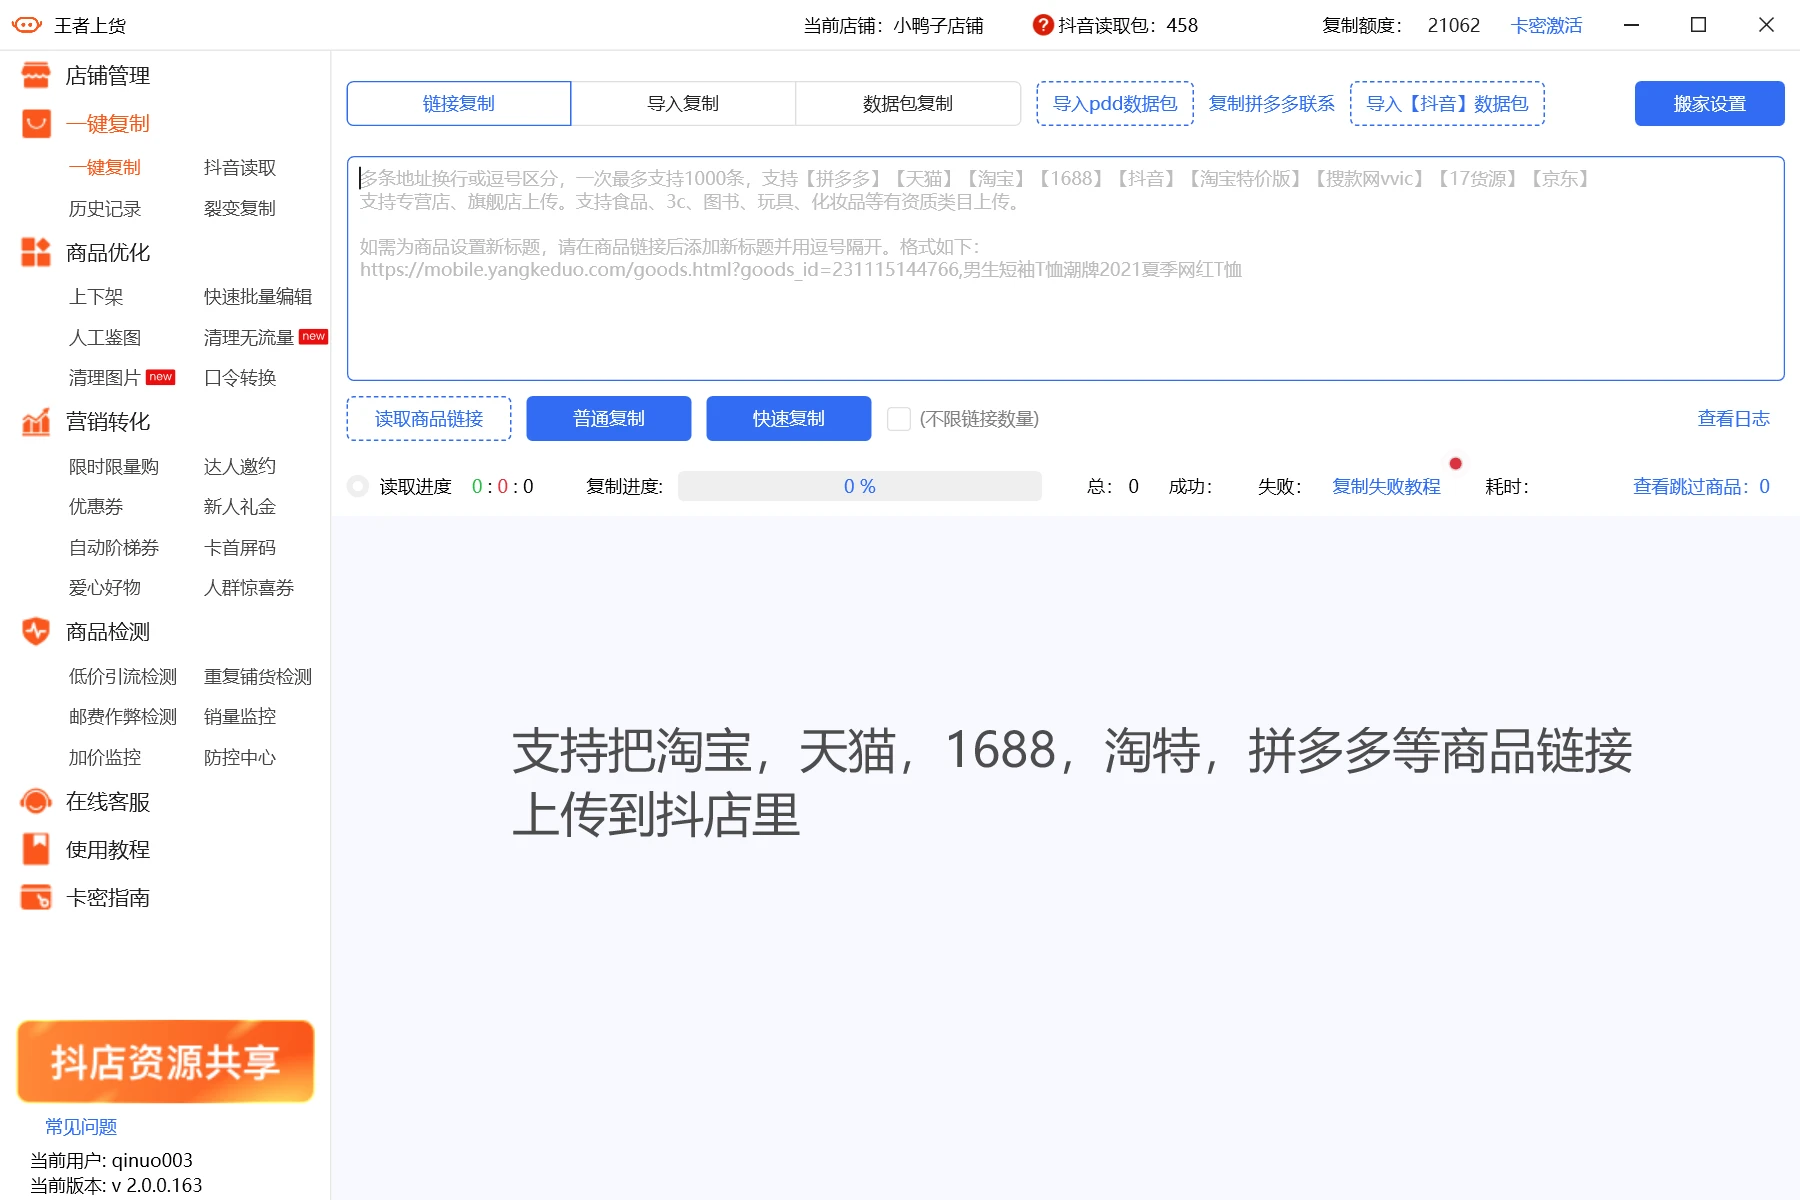Image resolution: width=1800 pixels, height=1200 pixels.
Task: Click the 商品检测 shield icon
Action: pos(36,631)
